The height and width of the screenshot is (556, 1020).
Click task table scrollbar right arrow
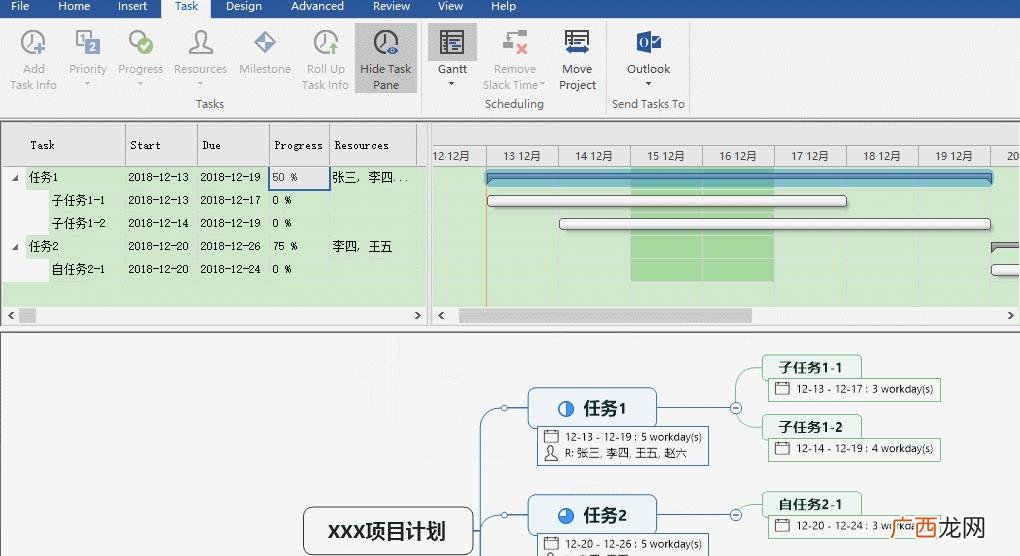[418, 315]
